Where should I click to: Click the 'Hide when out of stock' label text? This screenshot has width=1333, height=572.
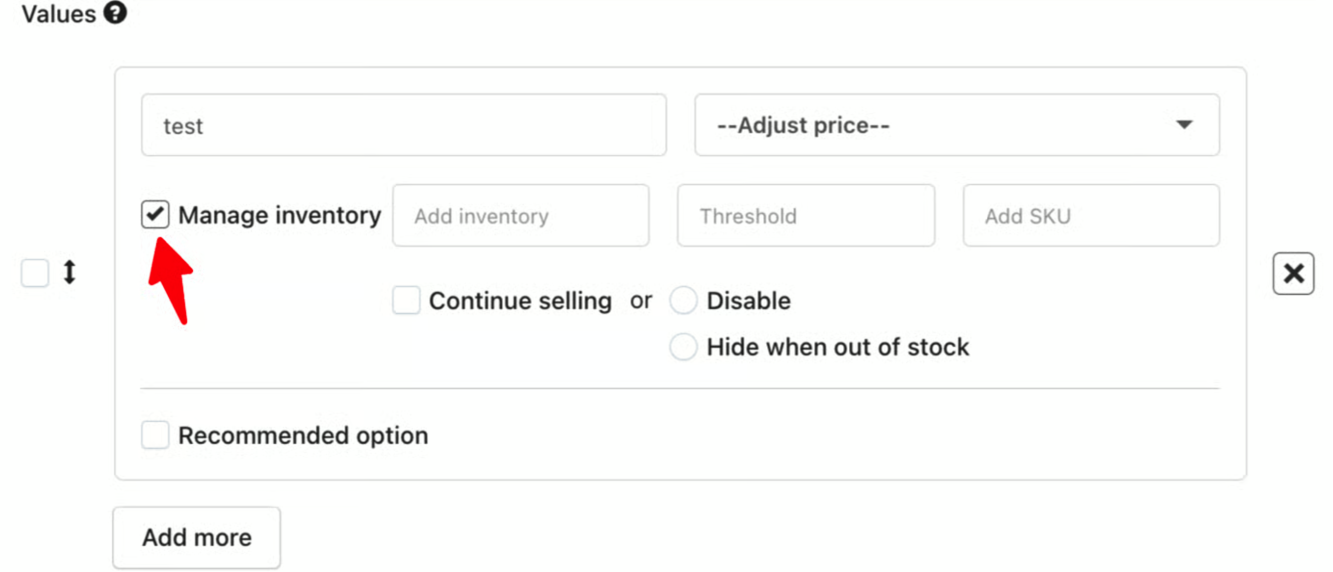tap(838, 347)
